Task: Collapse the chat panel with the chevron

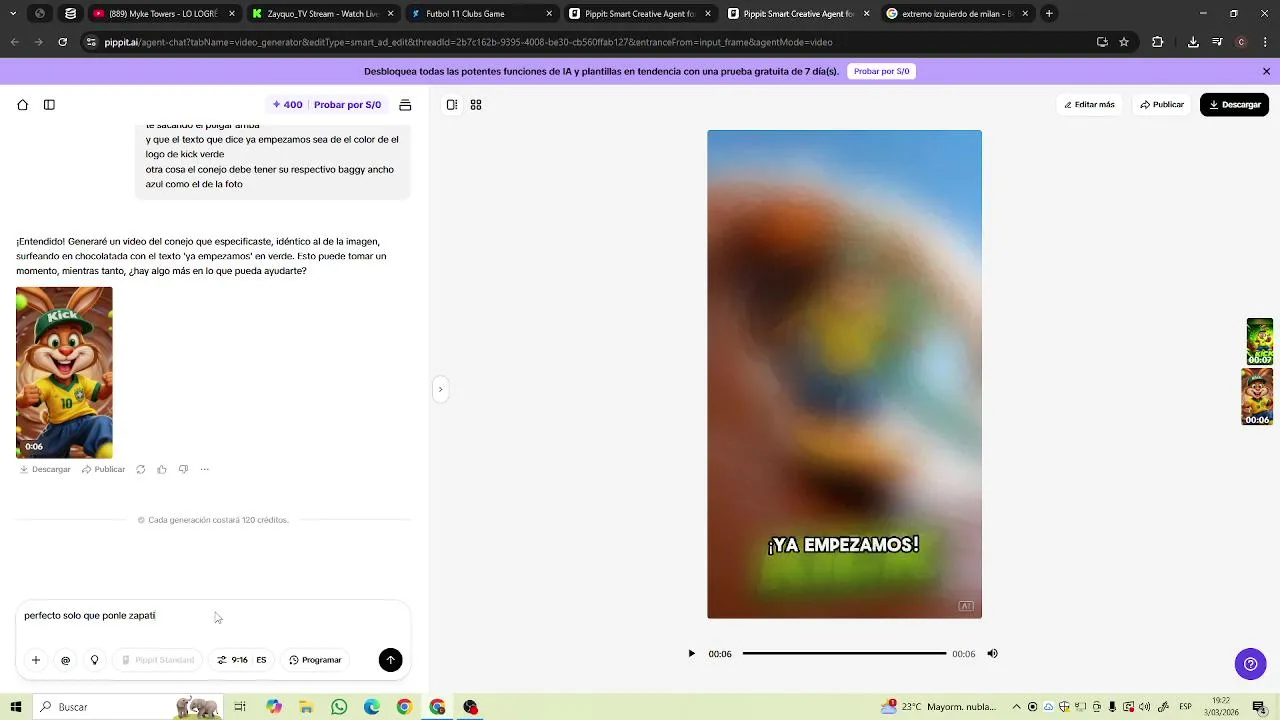Action: 440,389
